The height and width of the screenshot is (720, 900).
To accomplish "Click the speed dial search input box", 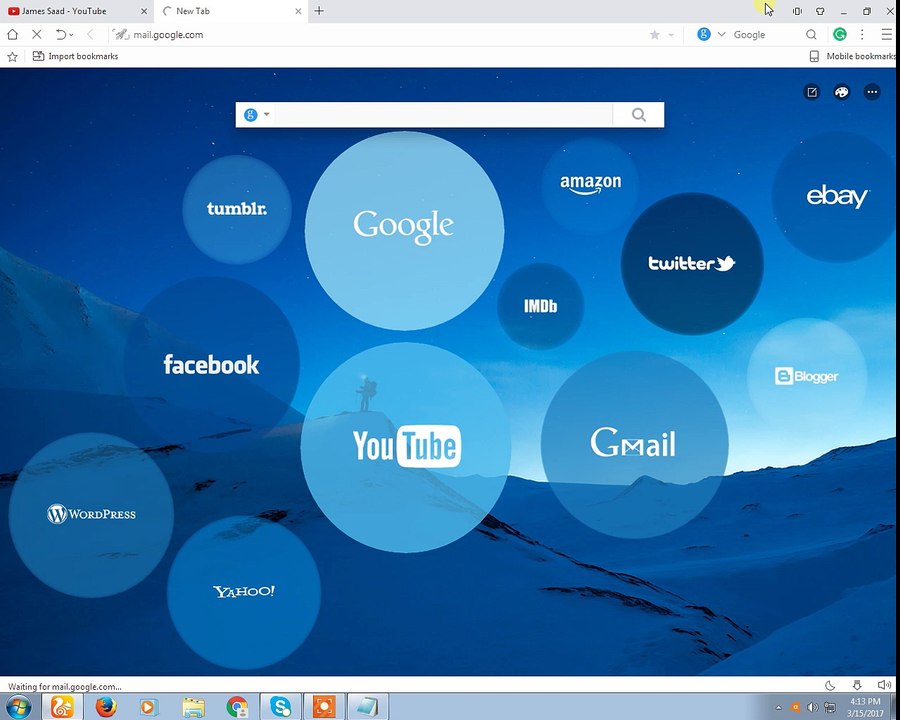I will pyautogui.click(x=442, y=115).
